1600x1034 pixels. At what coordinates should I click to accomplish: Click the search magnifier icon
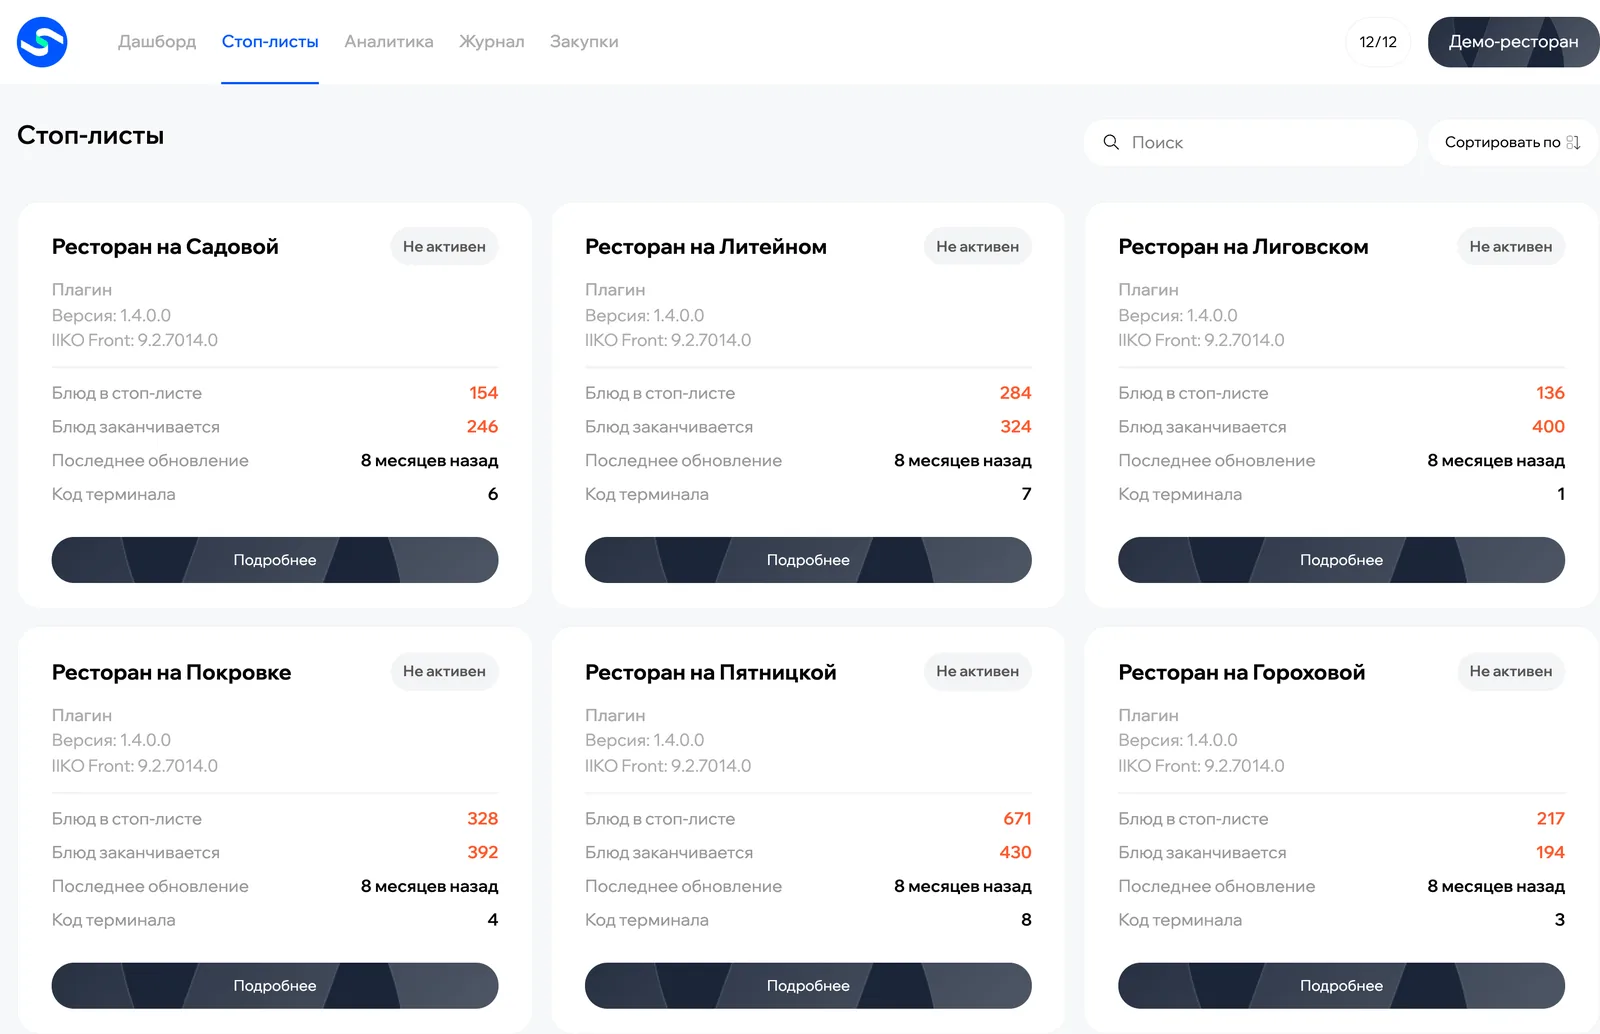pos(1111,142)
